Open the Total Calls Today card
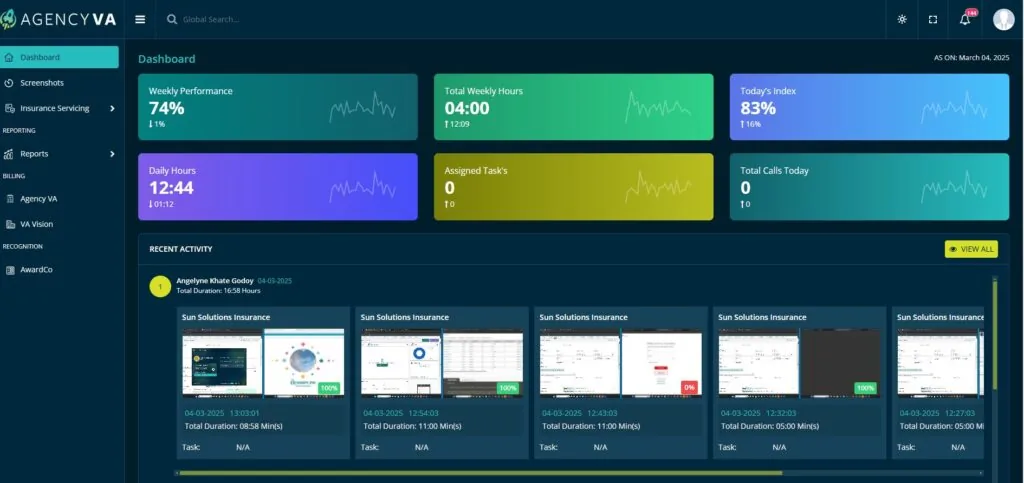 pyautogui.click(x=869, y=187)
